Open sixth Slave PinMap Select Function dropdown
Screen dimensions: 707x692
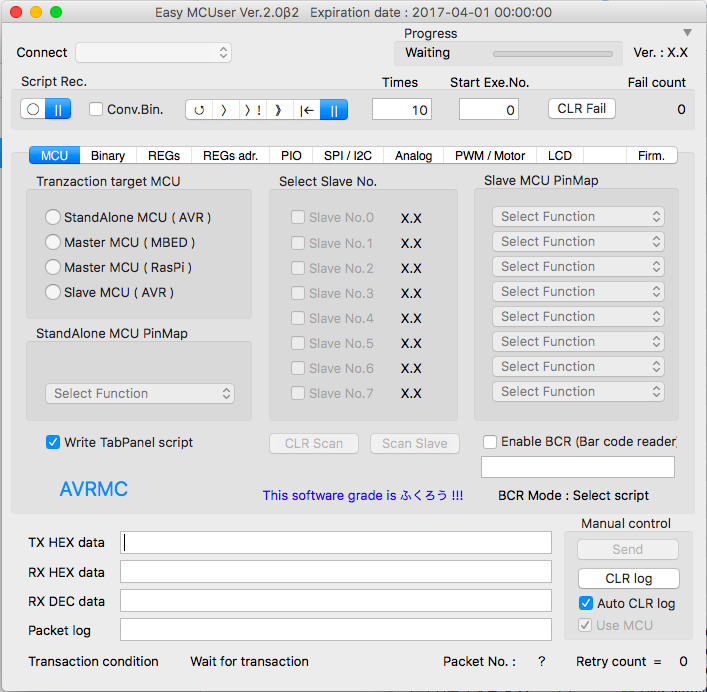[x=578, y=342]
